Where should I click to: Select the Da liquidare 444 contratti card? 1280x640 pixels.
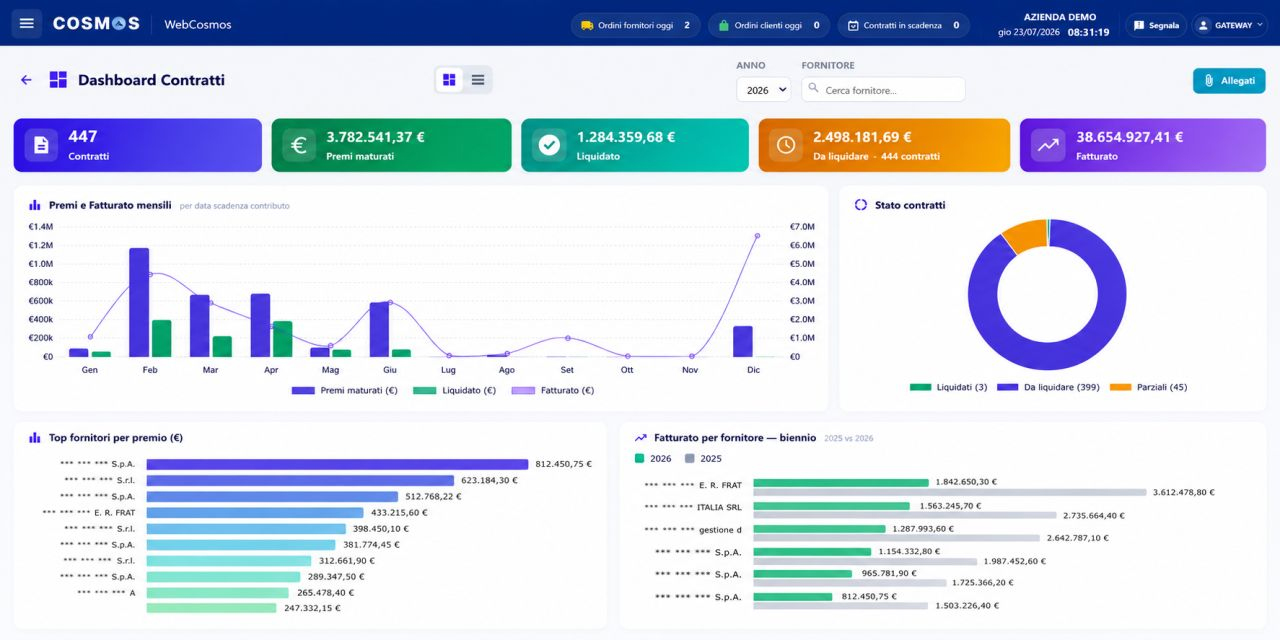(884, 145)
